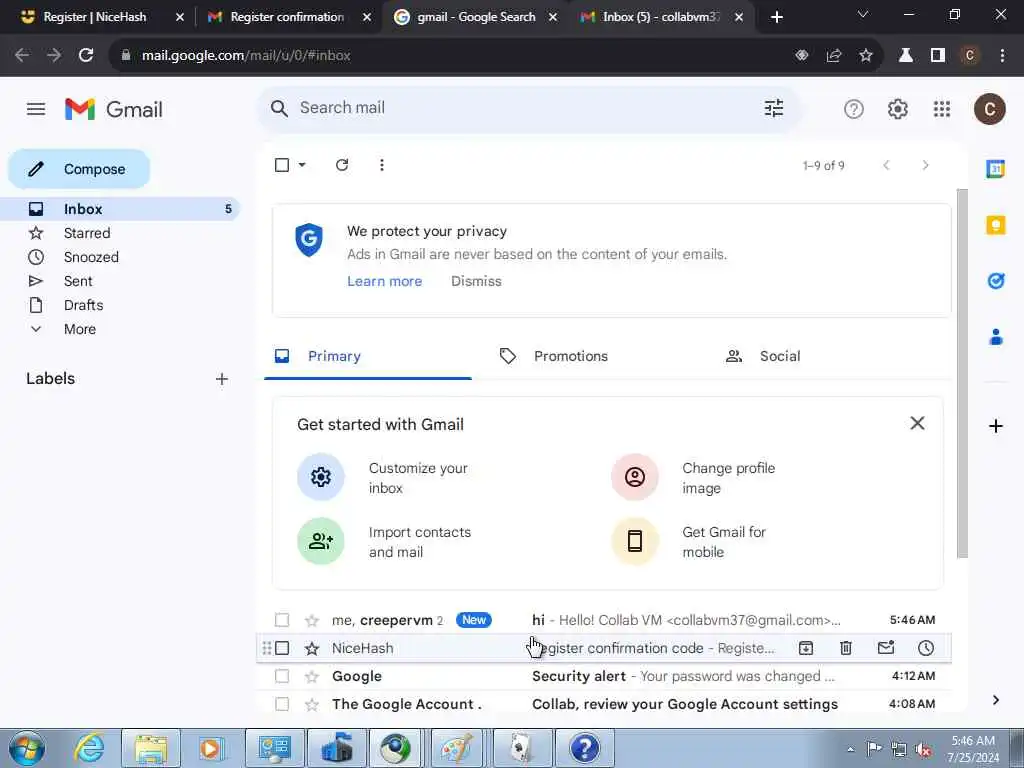Open Gmail settings gear
This screenshot has width=1024, height=768.
(898, 109)
